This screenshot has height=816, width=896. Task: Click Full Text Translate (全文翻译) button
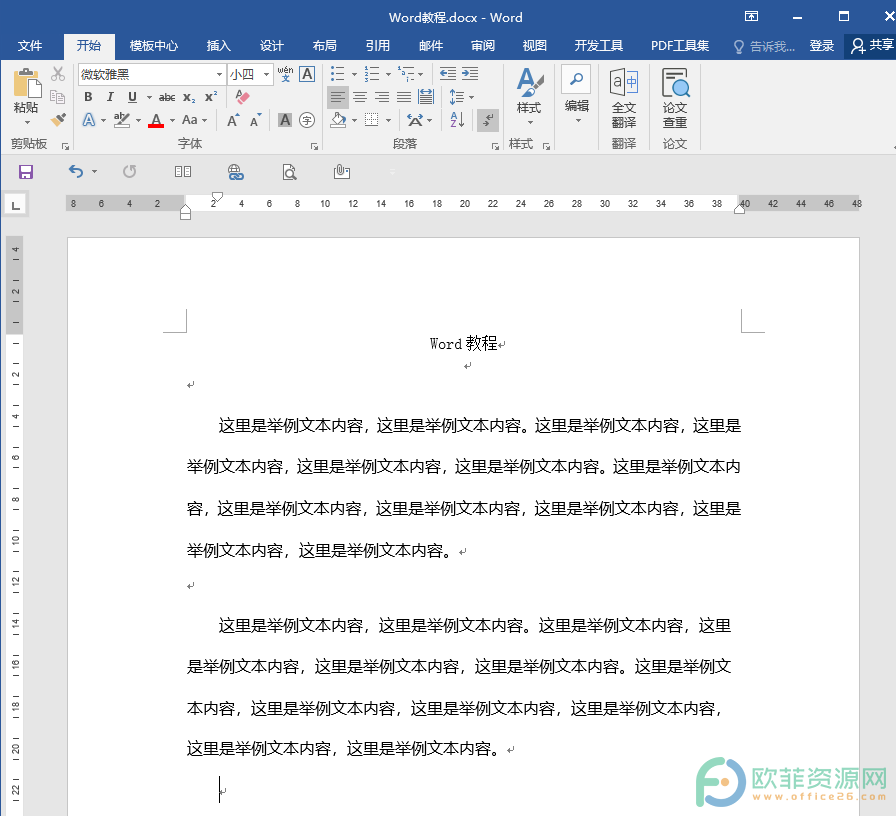coord(623,98)
